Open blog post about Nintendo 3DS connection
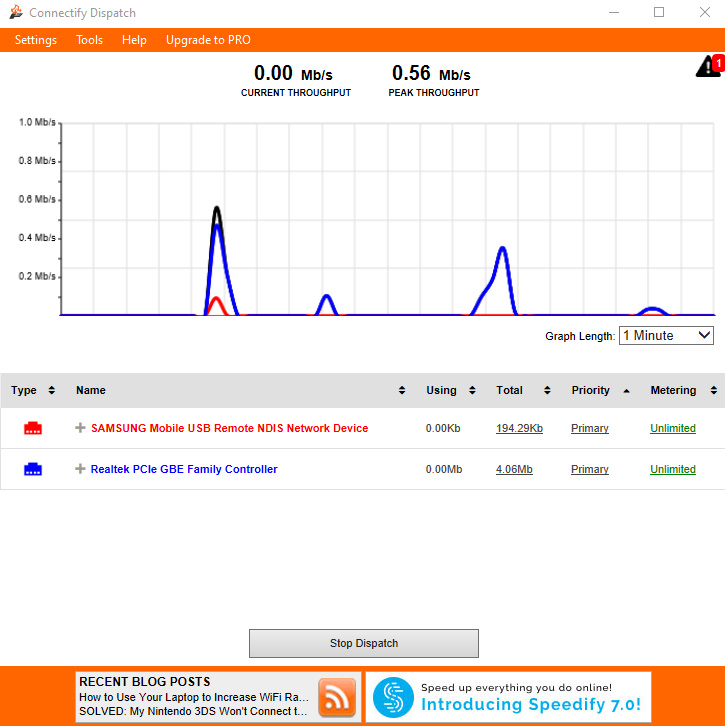Screen dimensions: 725x726 pyautogui.click(x=193, y=711)
